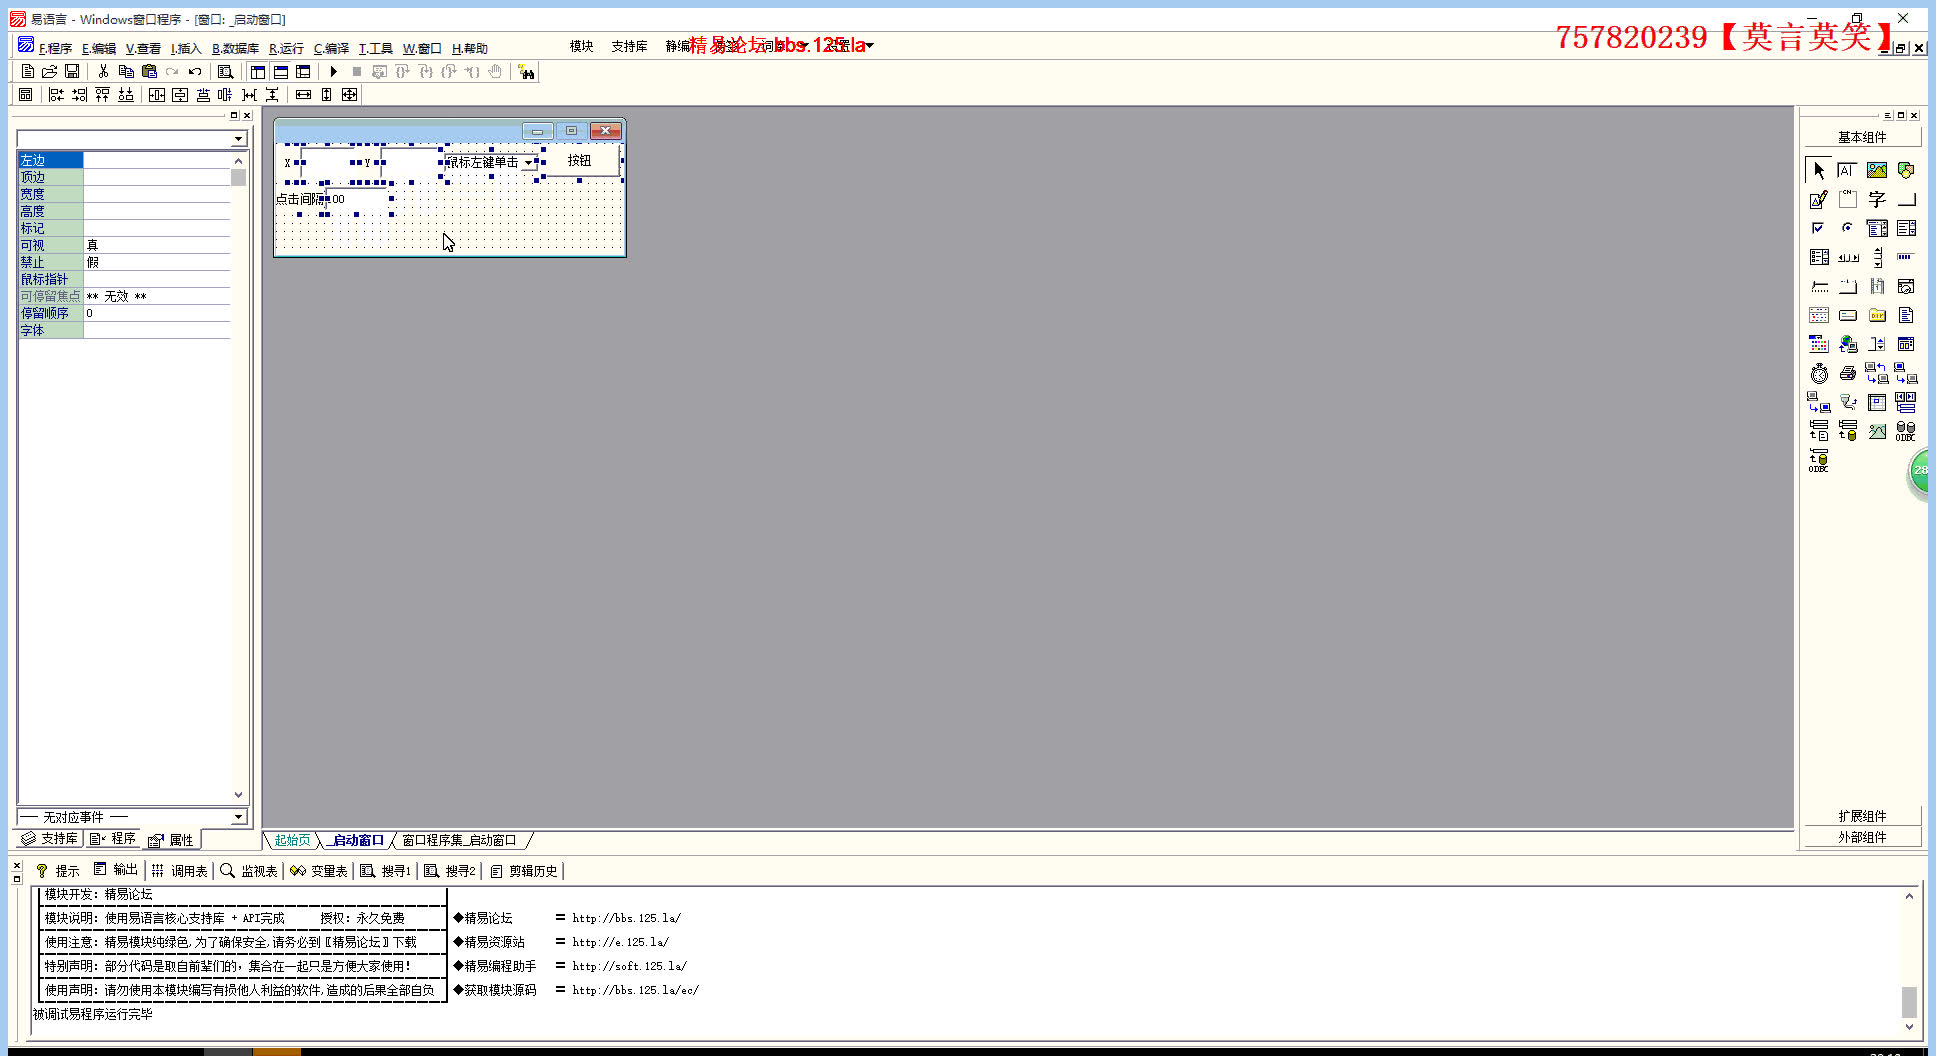Select the first ODBC database component icon

point(1906,431)
